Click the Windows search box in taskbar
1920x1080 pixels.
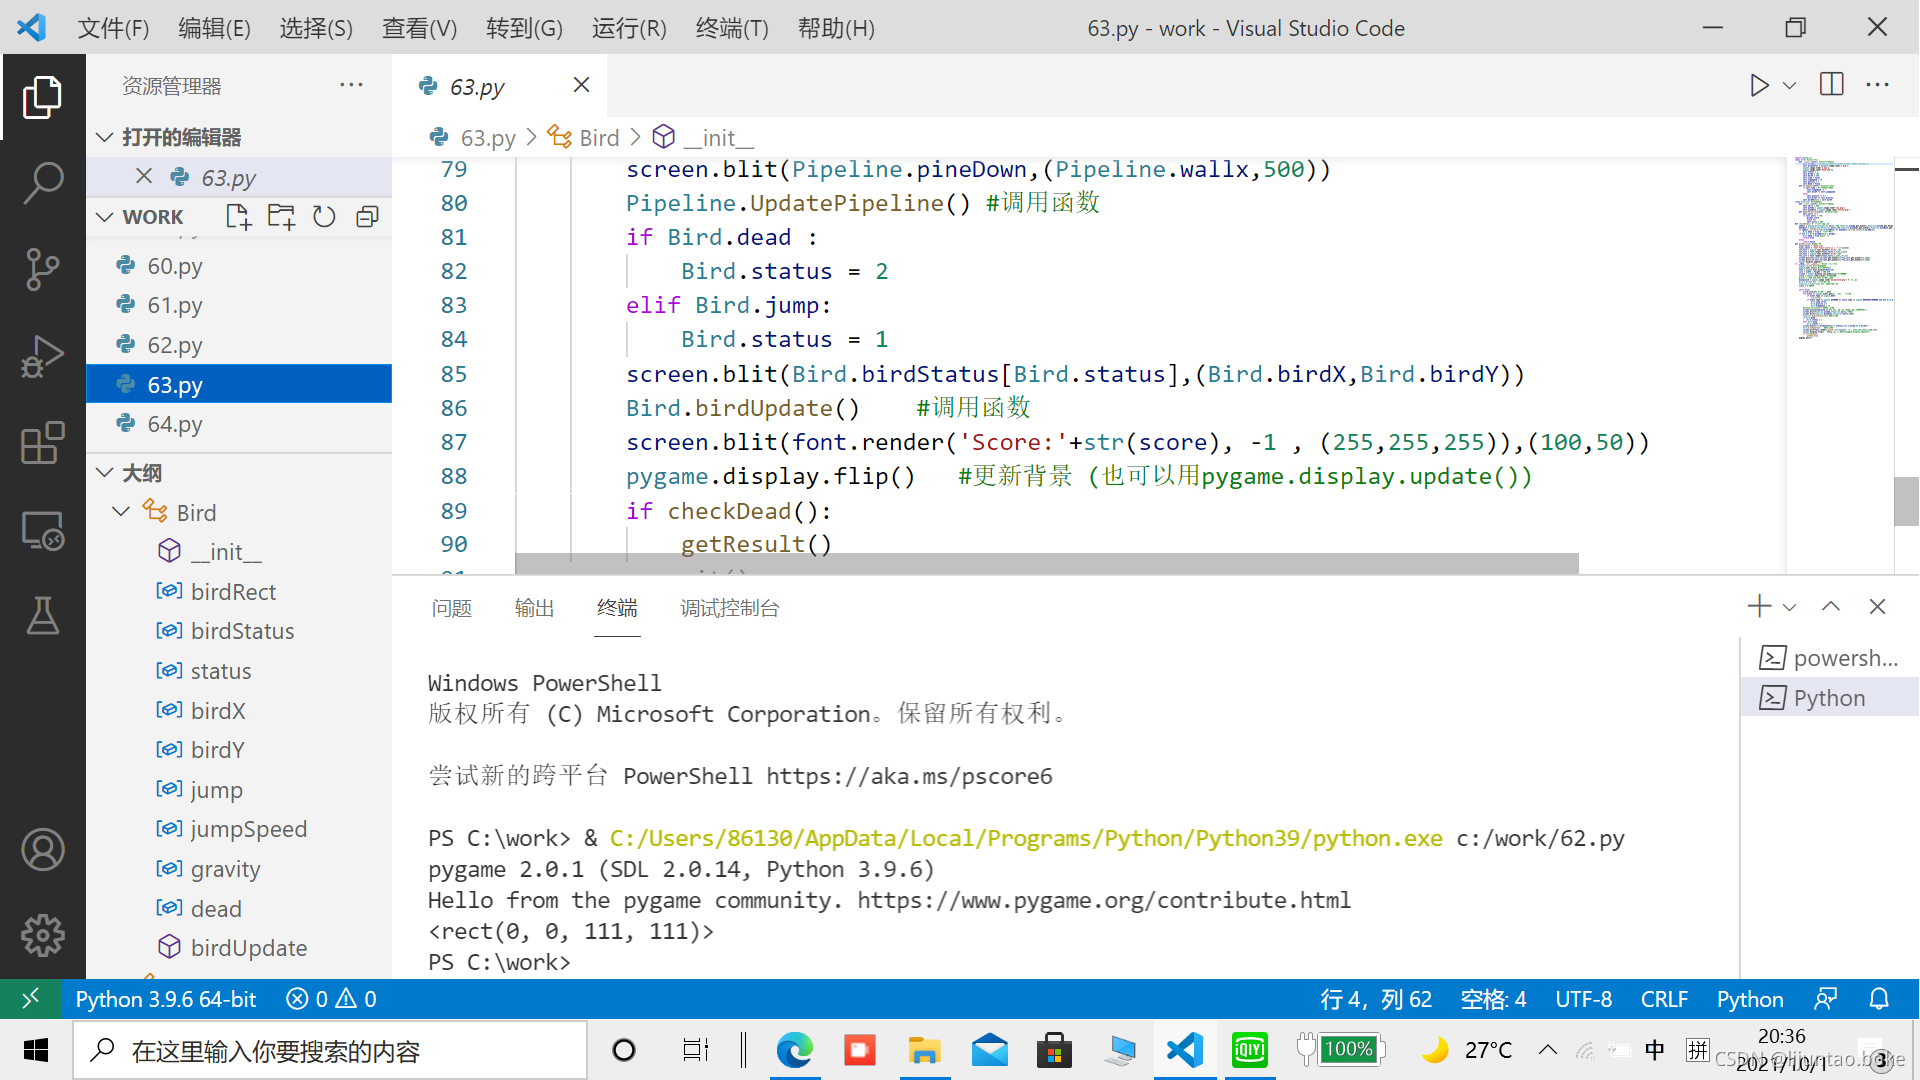coord(330,1051)
